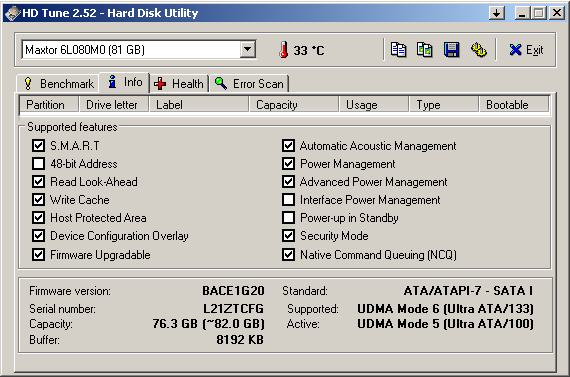570x377 pixels.
Task: Exit the HD Tune application
Action: 526,50
